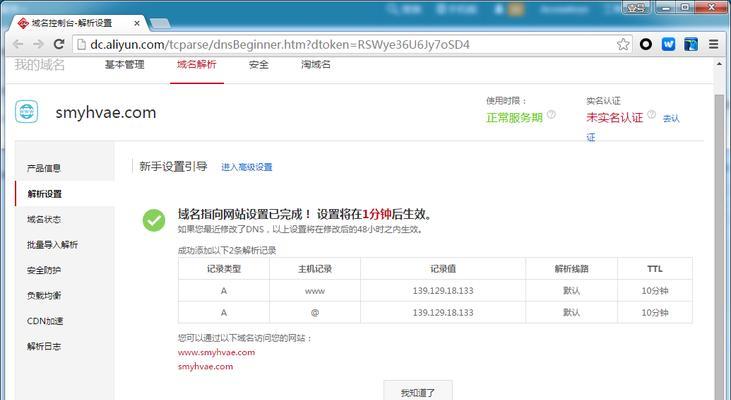Close the 域名控制台 browser tab
The width and height of the screenshot is (731, 400).
click(x=137, y=23)
